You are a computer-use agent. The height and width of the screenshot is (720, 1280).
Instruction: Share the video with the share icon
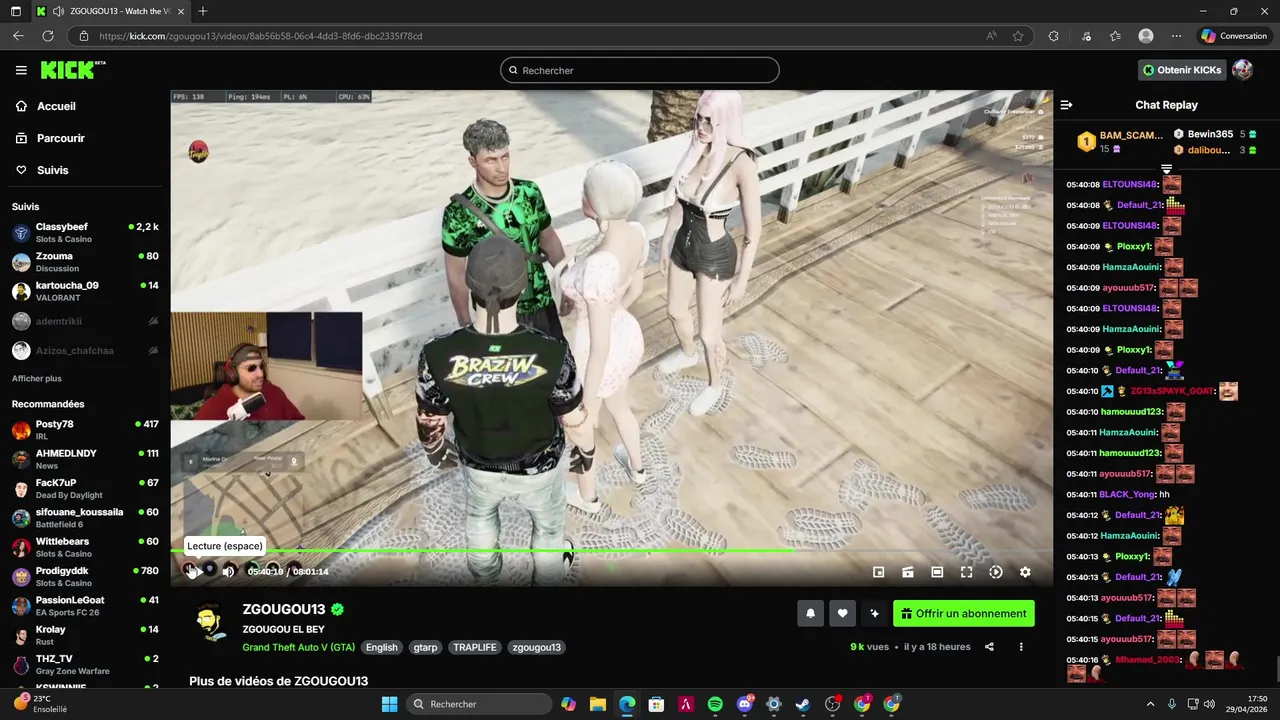pyautogui.click(x=989, y=647)
